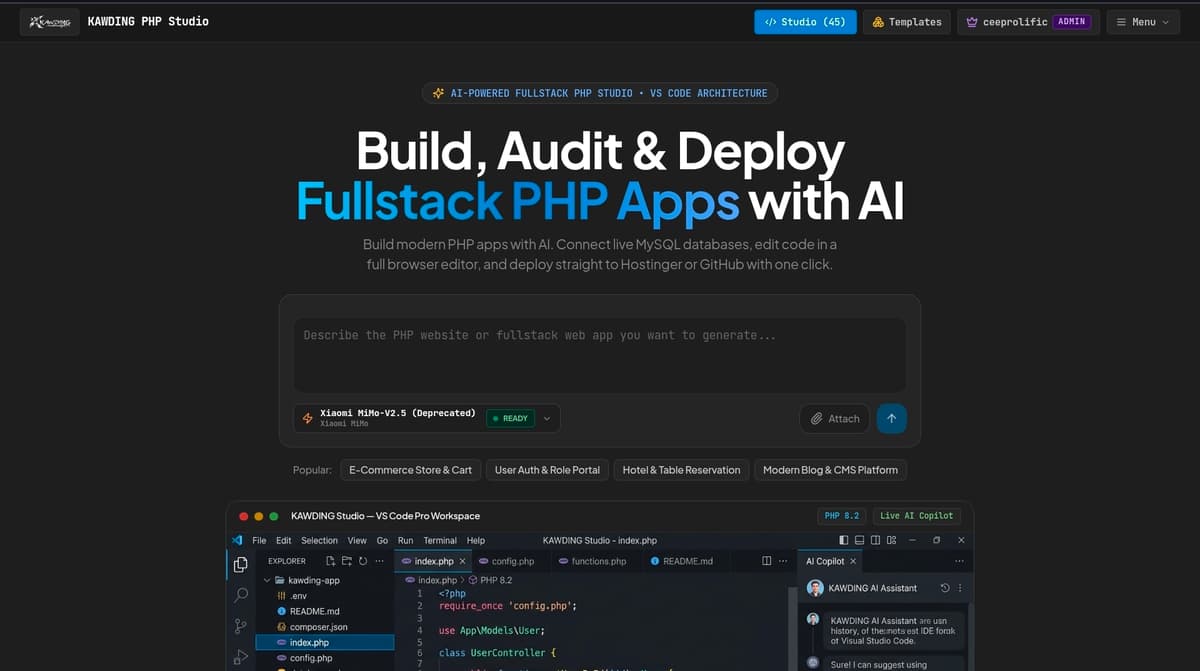Click the New Folder icon in Explorer
1200x671 pixels.
pos(347,561)
